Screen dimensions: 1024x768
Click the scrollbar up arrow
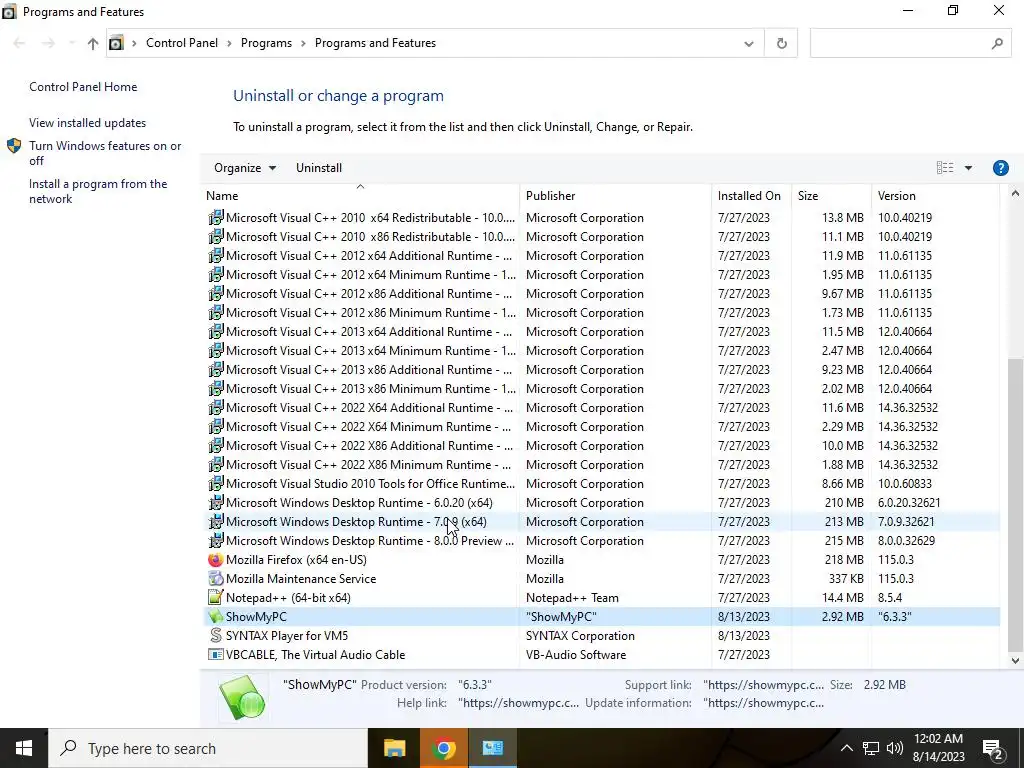tap(1014, 193)
